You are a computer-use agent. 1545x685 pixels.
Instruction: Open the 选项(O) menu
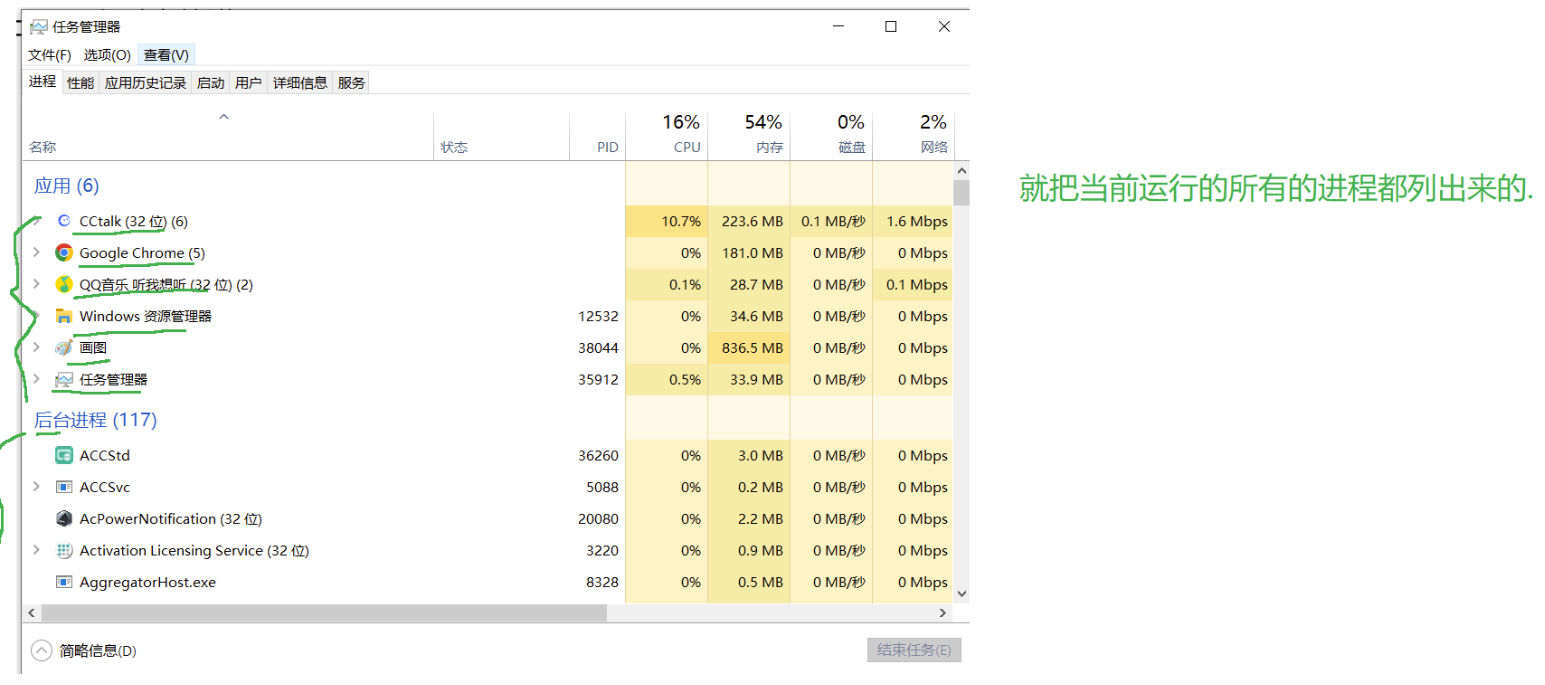click(x=107, y=55)
